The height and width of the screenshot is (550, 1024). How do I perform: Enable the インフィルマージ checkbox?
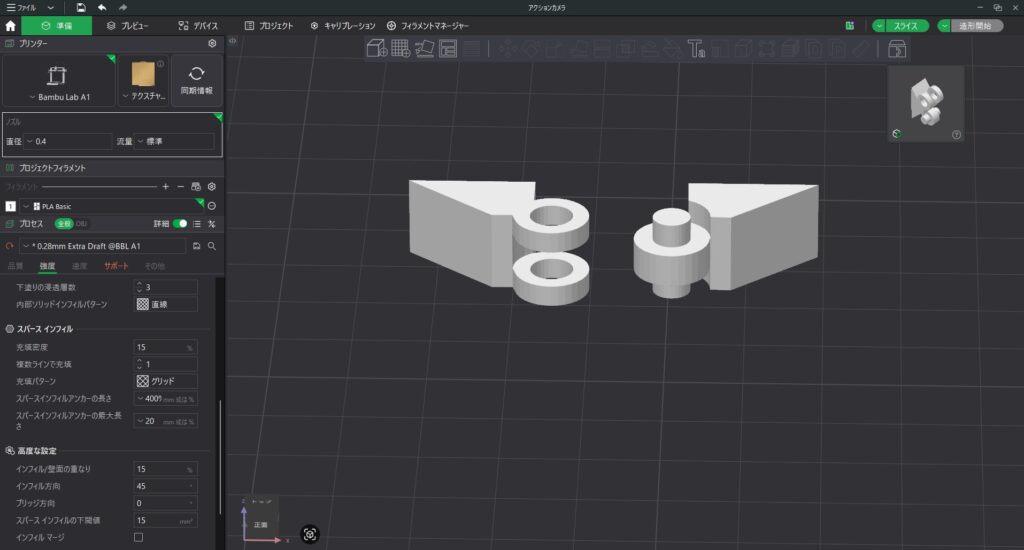(x=138, y=538)
